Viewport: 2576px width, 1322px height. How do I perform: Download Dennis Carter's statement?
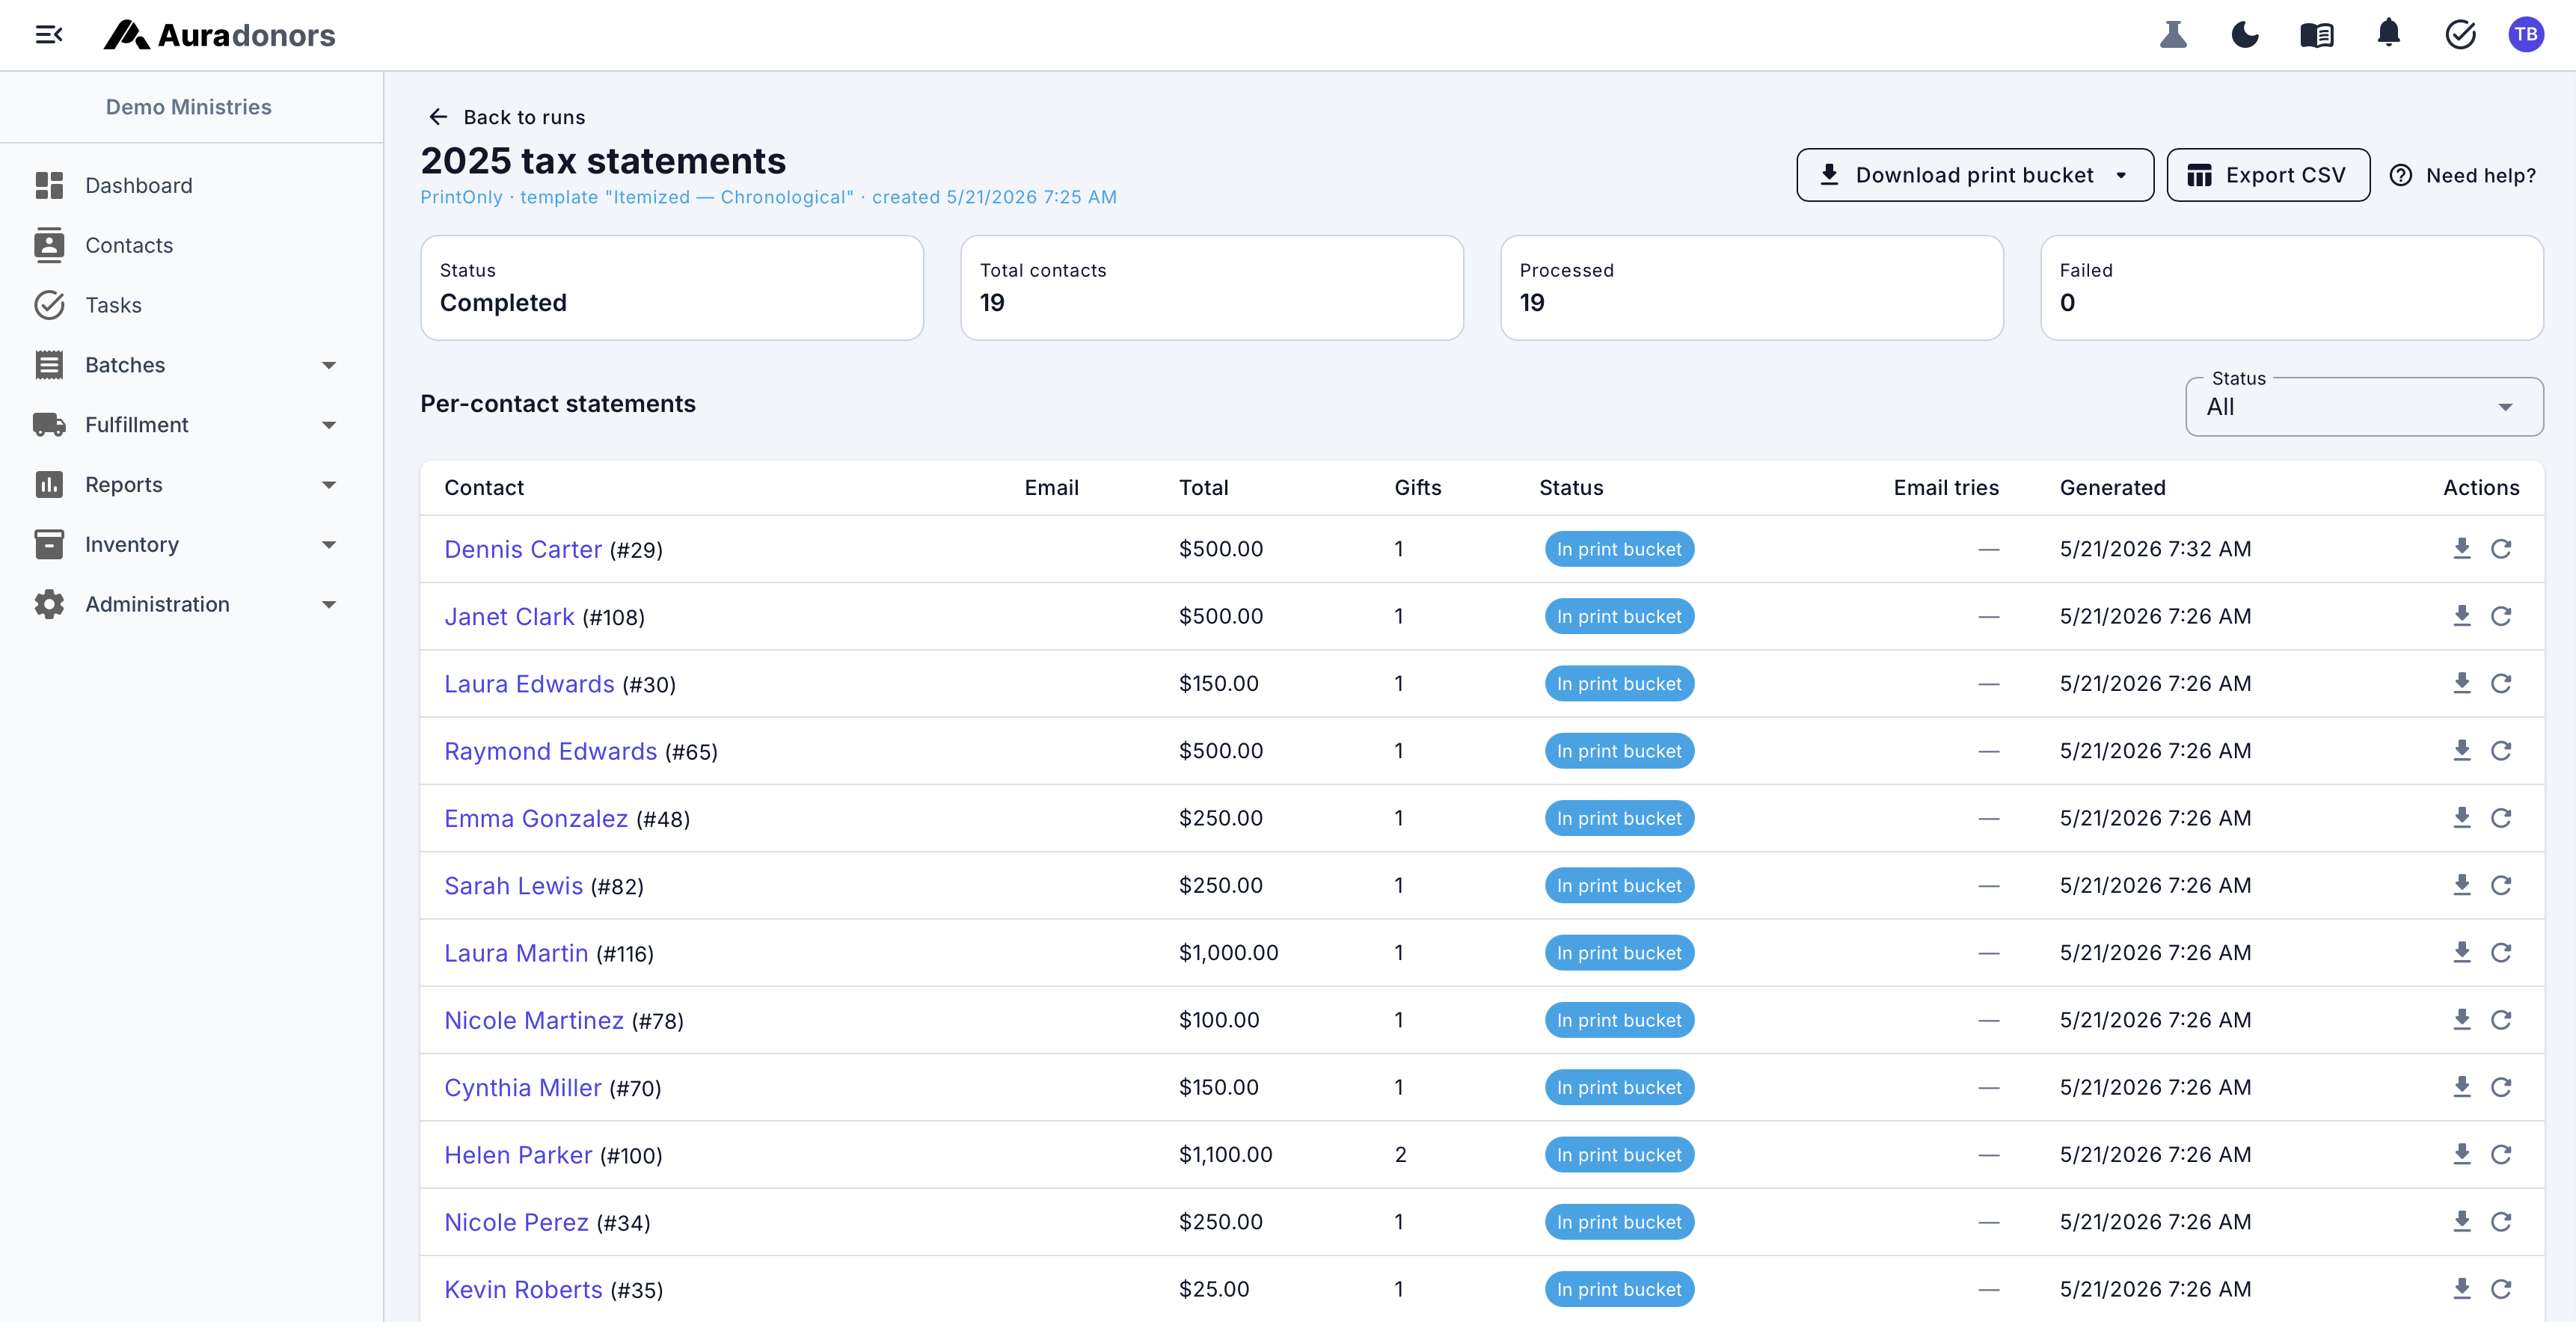click(2462, 548)
